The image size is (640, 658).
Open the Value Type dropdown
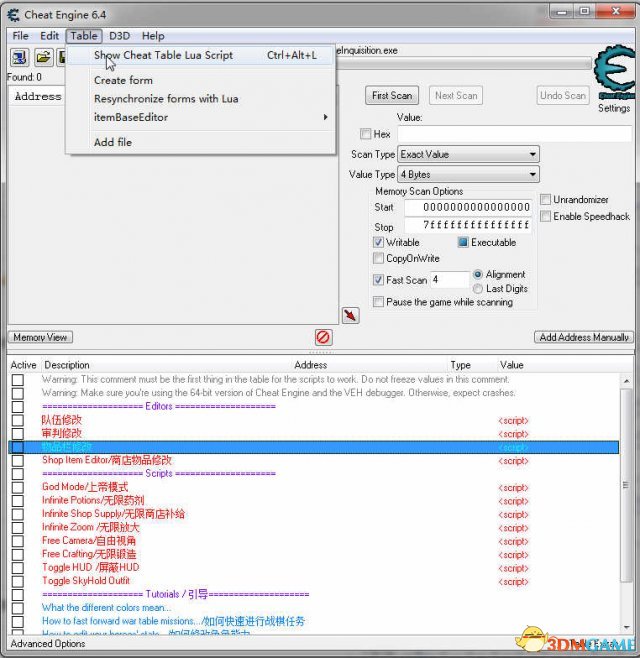click(468, 174)
